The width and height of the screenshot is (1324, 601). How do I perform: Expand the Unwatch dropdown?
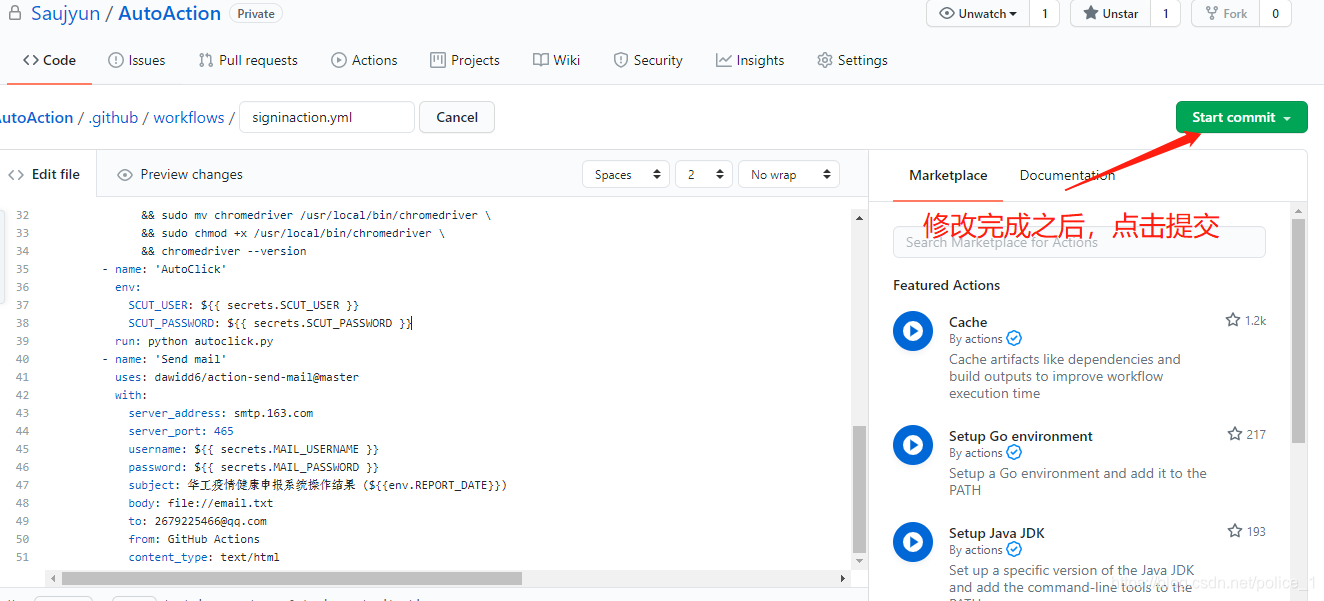979,14
